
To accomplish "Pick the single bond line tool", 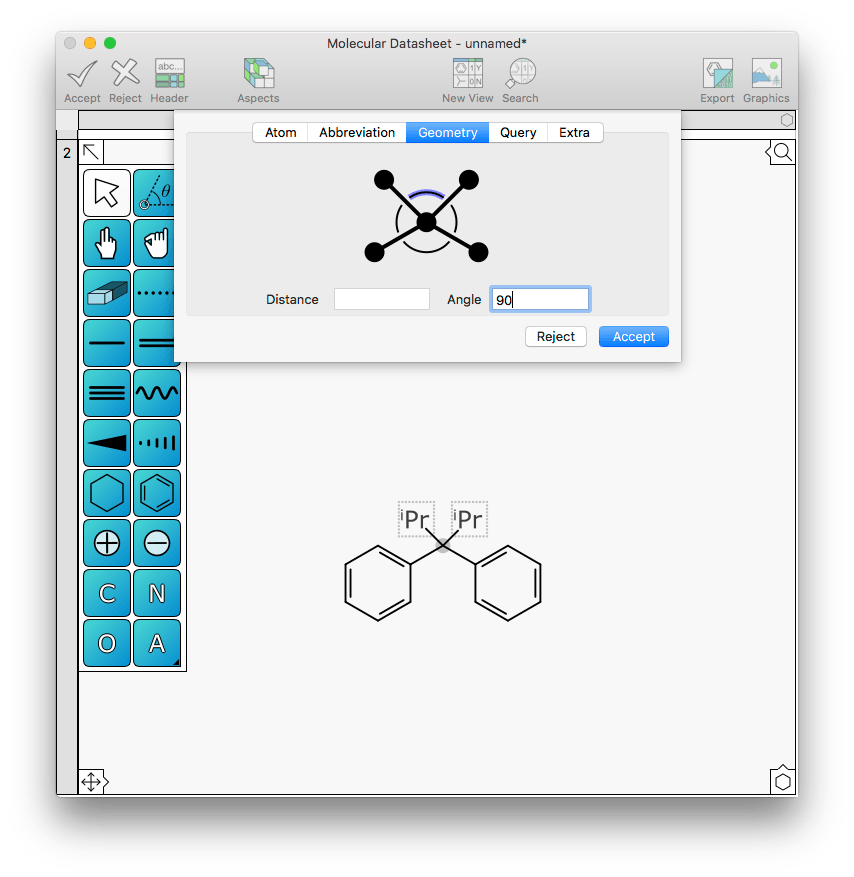I will click(x=106, y=343).
